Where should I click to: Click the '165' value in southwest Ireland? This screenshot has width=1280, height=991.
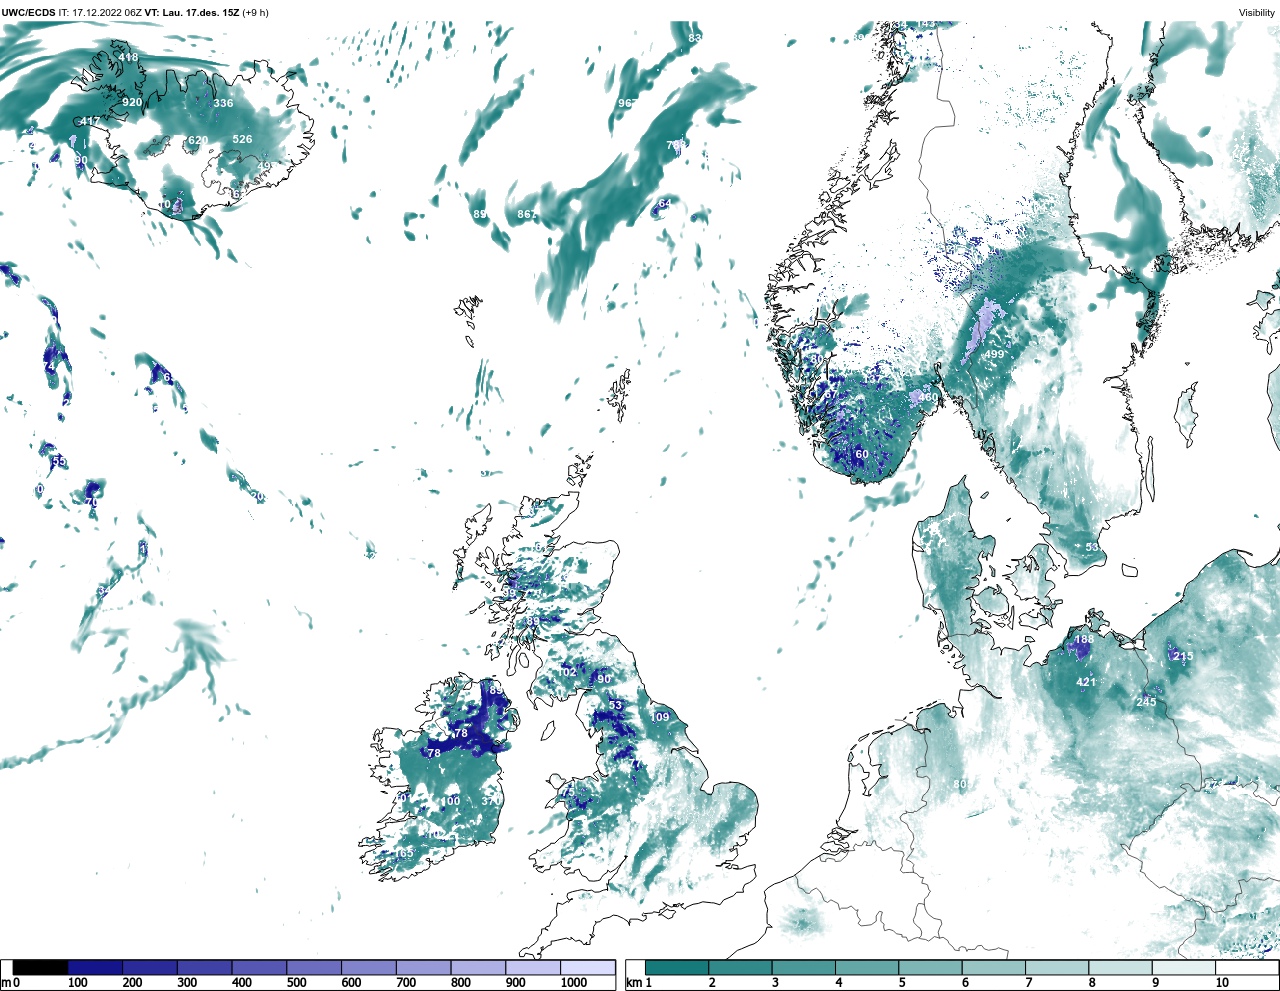tap(404, 853)
